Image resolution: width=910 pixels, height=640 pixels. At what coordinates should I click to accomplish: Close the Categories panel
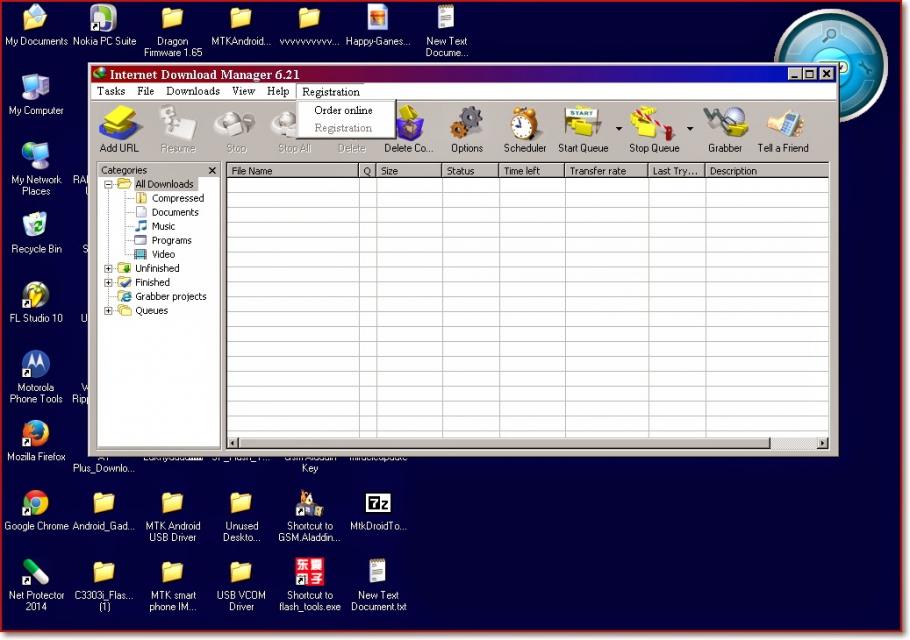click(x=212, y=171)
